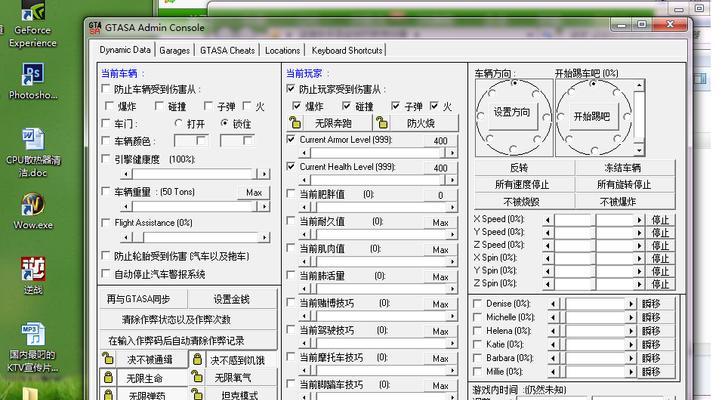Select the 打开 door radio button

click(179, 123)
